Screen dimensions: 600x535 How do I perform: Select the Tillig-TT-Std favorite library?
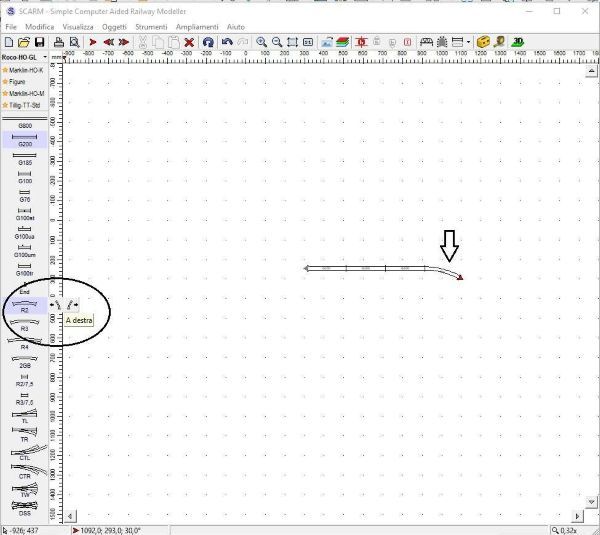pyautogui.click(x=25, y=104)
